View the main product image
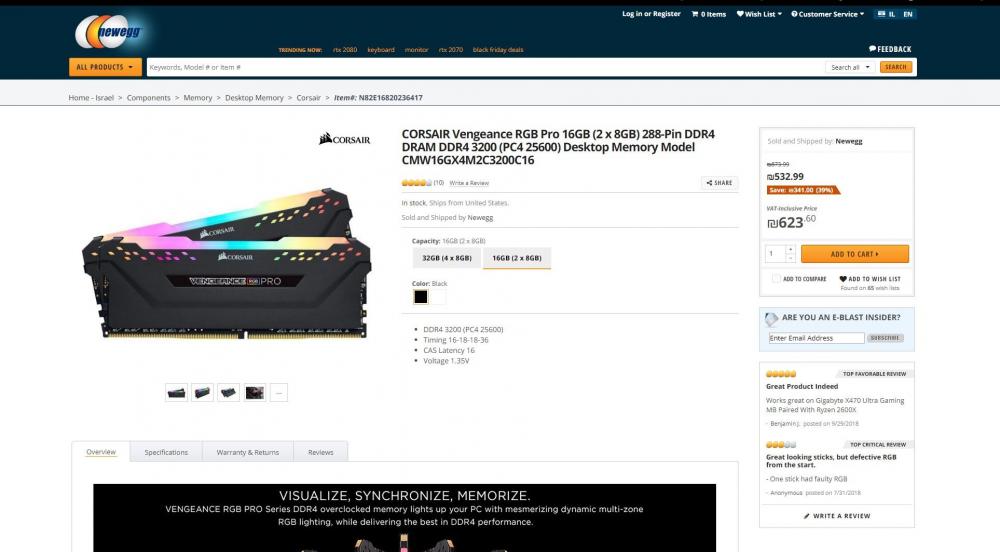The height and width of the screenshot is (552, 1000). pos(226,263)
